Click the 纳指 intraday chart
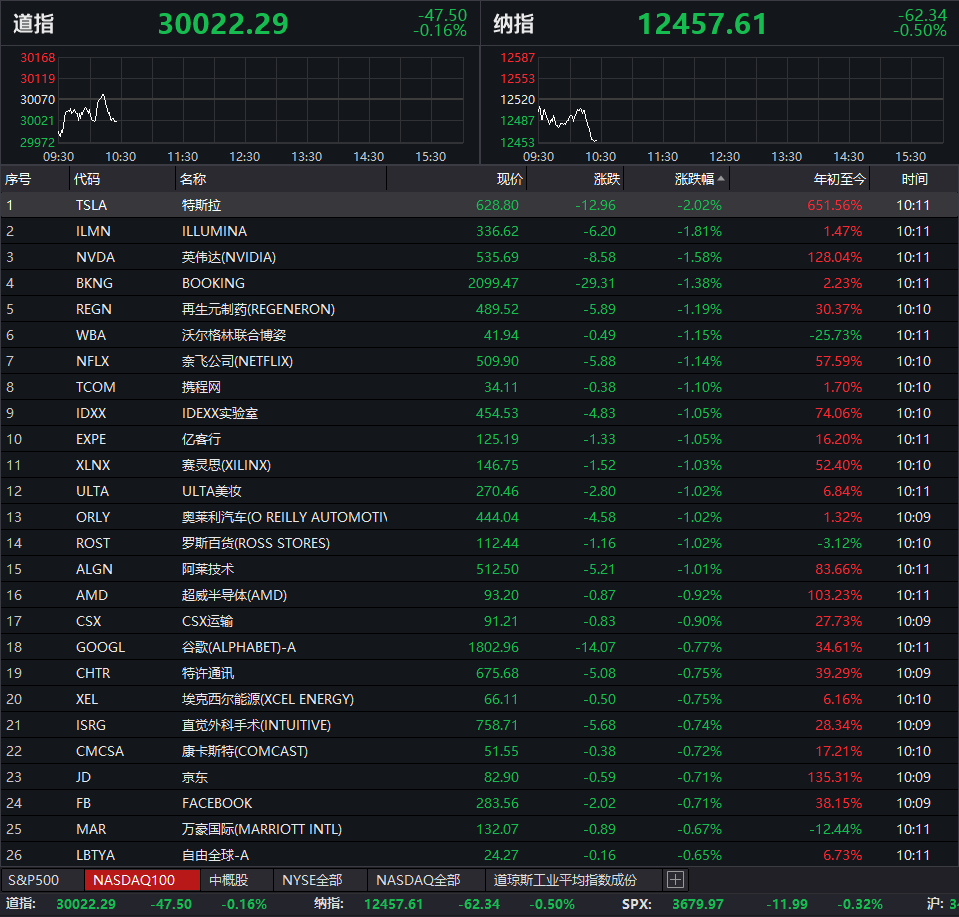 (741, 100)
